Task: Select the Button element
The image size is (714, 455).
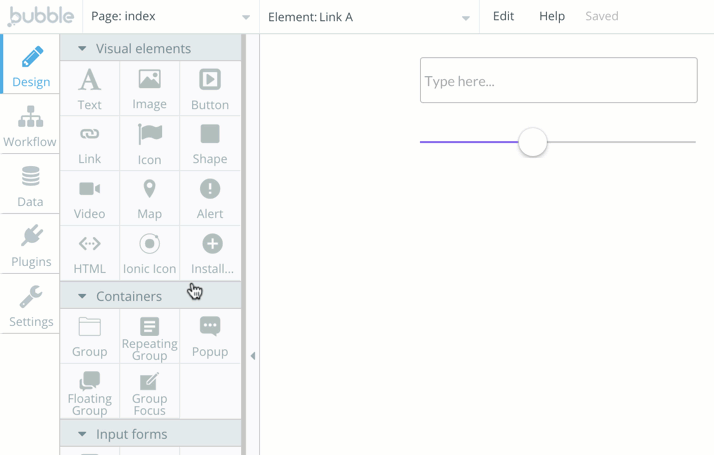Action: pos(210,88)
